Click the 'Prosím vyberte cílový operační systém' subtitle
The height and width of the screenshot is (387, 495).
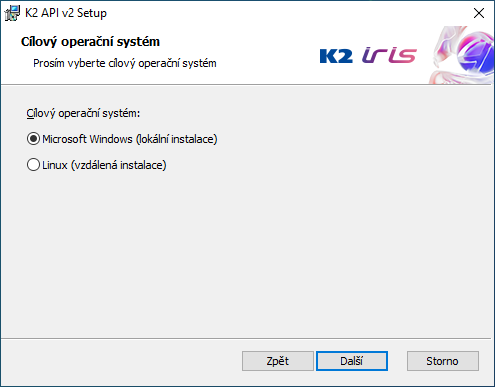125,63
